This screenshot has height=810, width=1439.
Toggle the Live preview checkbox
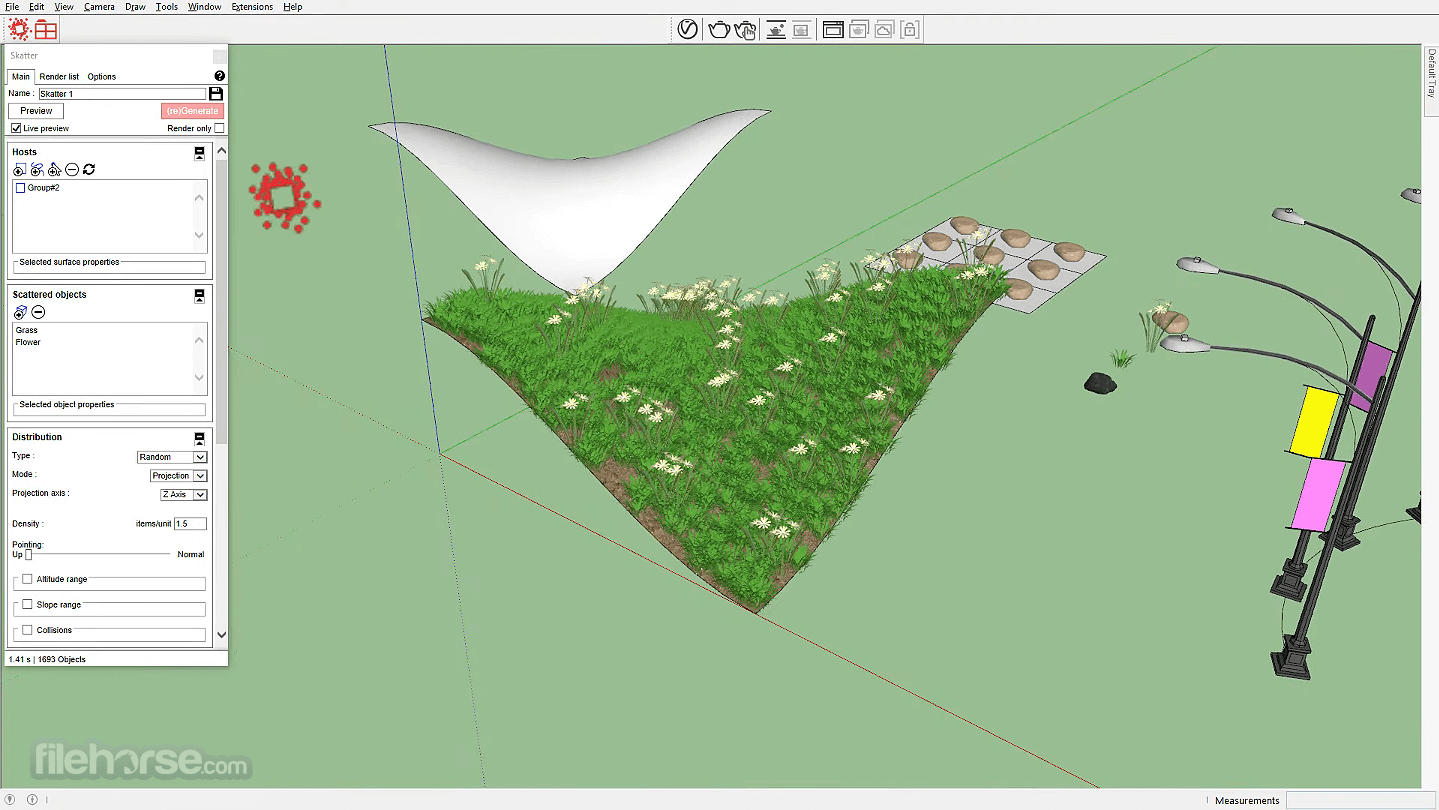pos(16,128)
